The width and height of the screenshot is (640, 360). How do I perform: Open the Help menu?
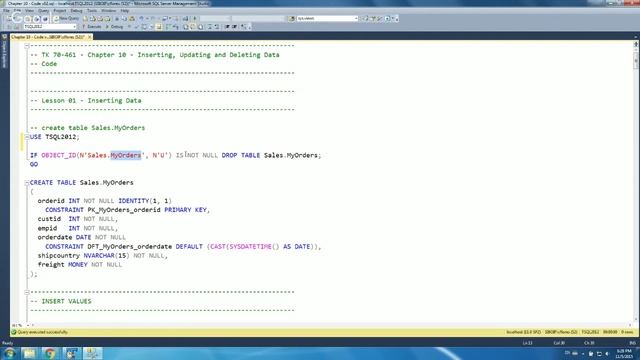124,11
